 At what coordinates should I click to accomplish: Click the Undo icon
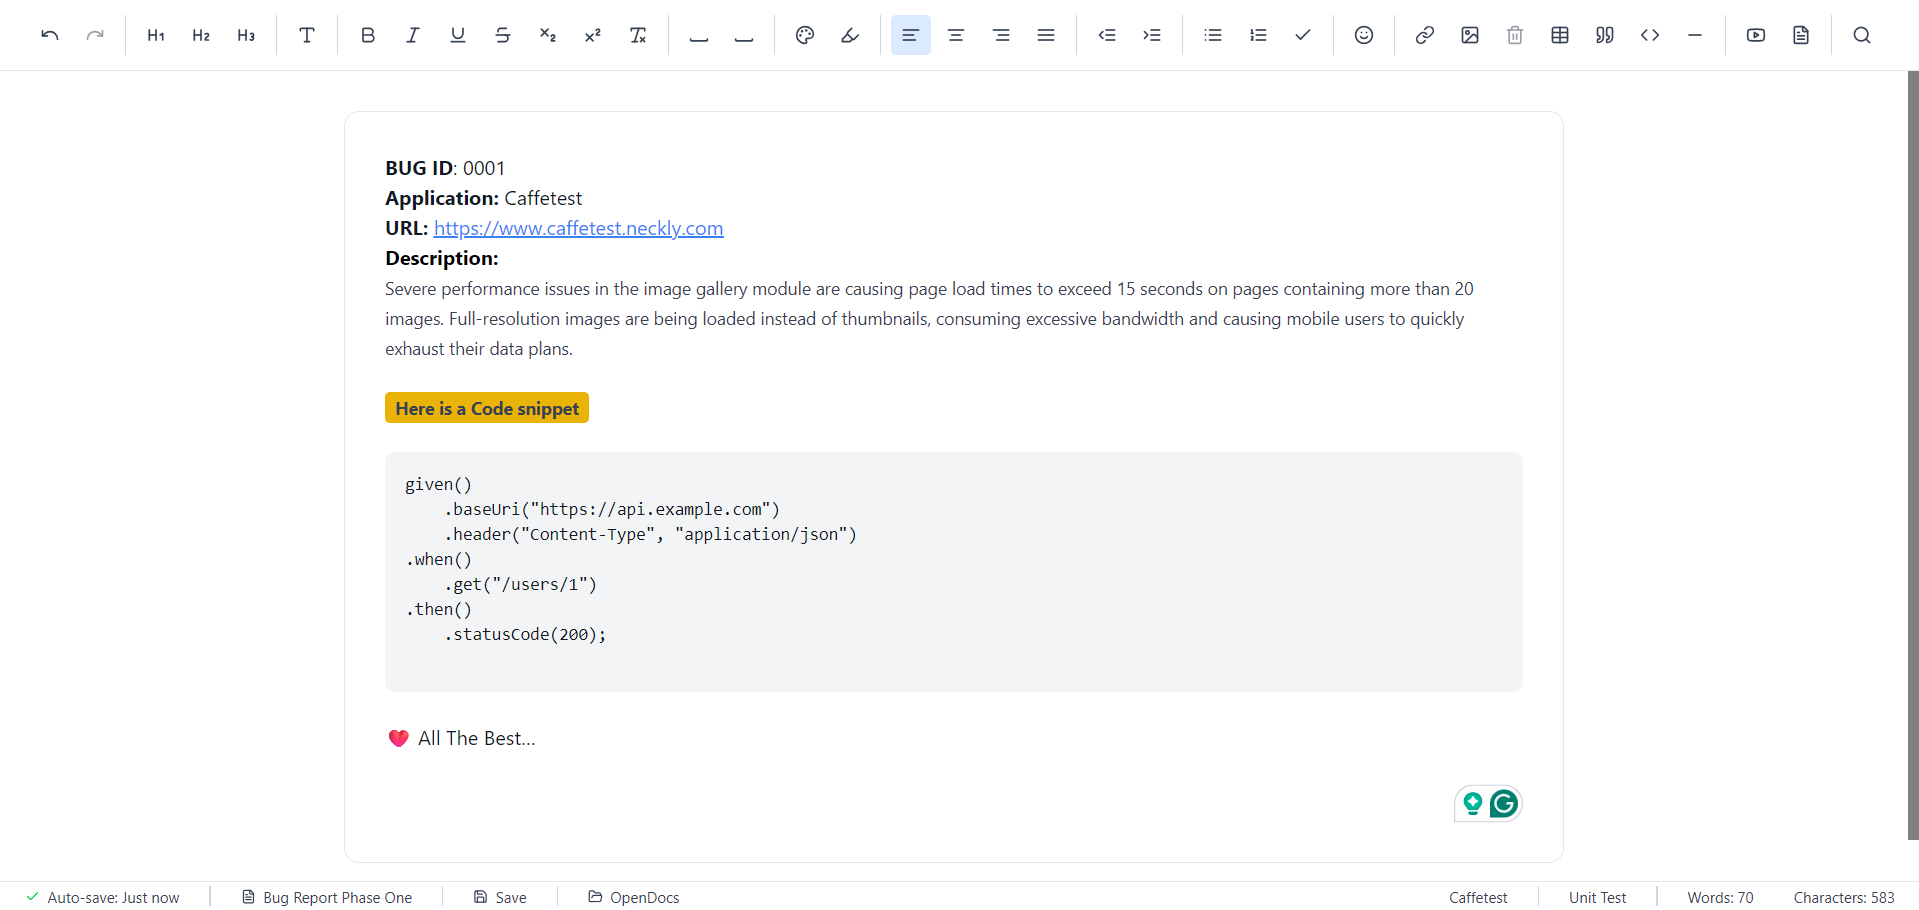click(50, 35)
